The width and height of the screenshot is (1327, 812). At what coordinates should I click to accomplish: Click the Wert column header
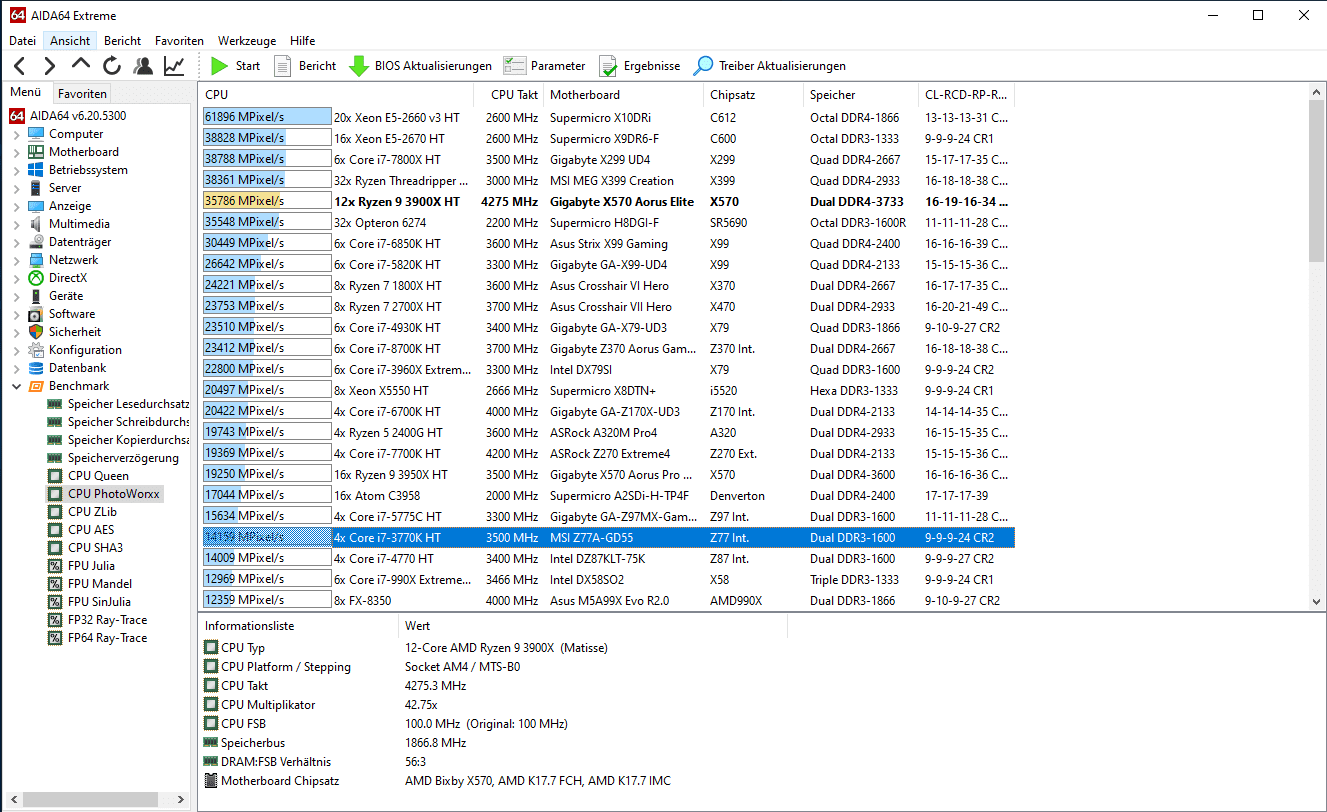click(x=592, y=626)
